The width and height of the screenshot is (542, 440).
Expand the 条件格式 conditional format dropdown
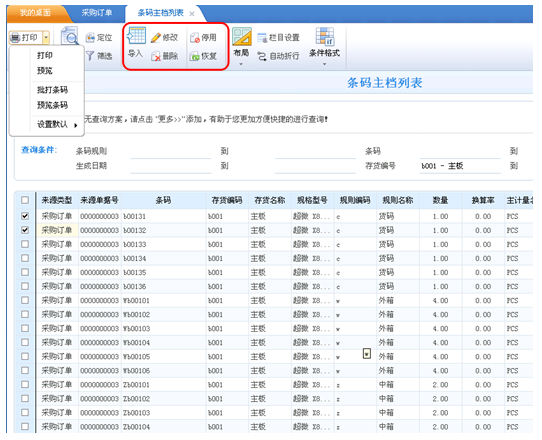324,64
